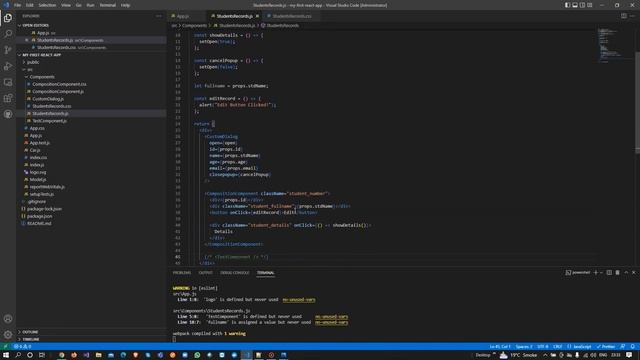This screenshot has width=640, height=360.
Task: Click the notifications bell in status bar
Action: tap(633, 347)
